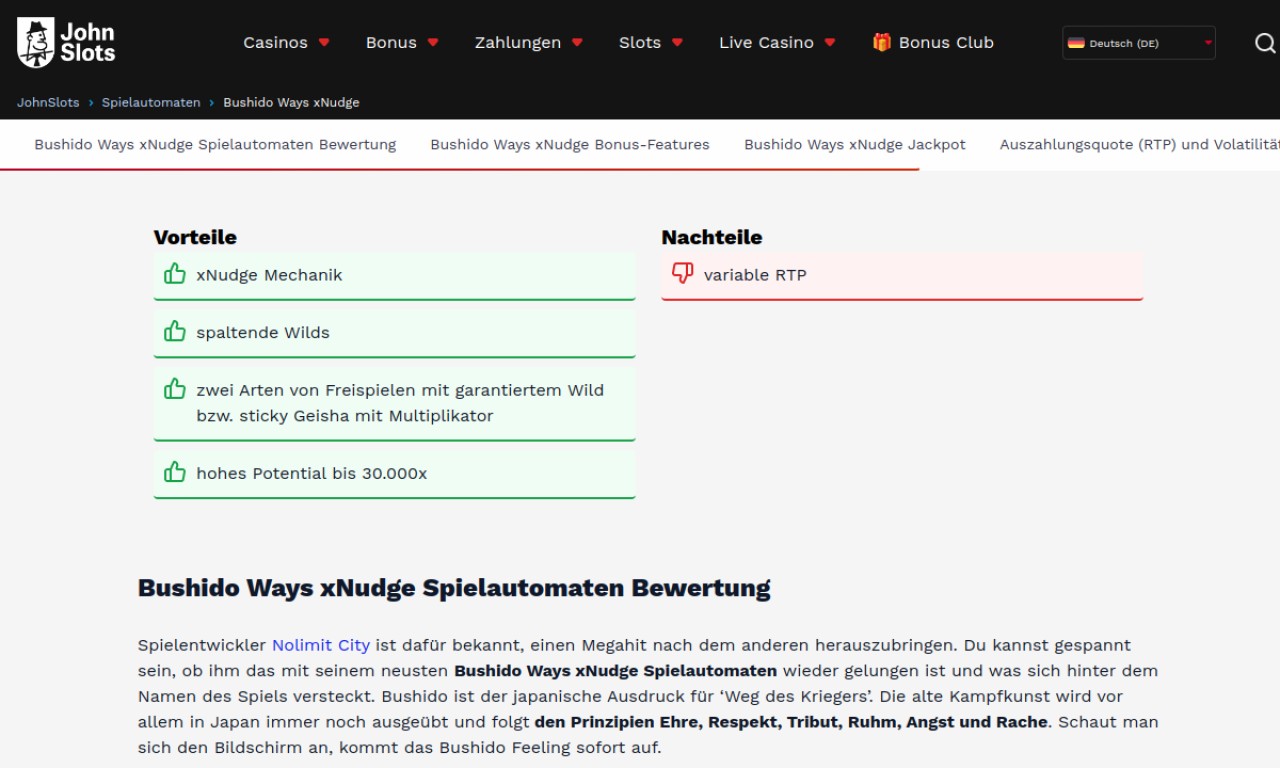This screenshot has height=768, width=1280.
Task: Click the 'Bushido Ways xNudge Spielautomaten Bewertung' heading
Action: tap(454, 588)
